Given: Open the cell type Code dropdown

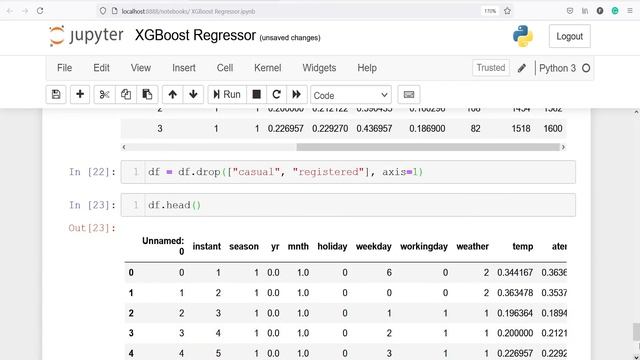Looking at the screenshot, I should click(x=351, y=95).
